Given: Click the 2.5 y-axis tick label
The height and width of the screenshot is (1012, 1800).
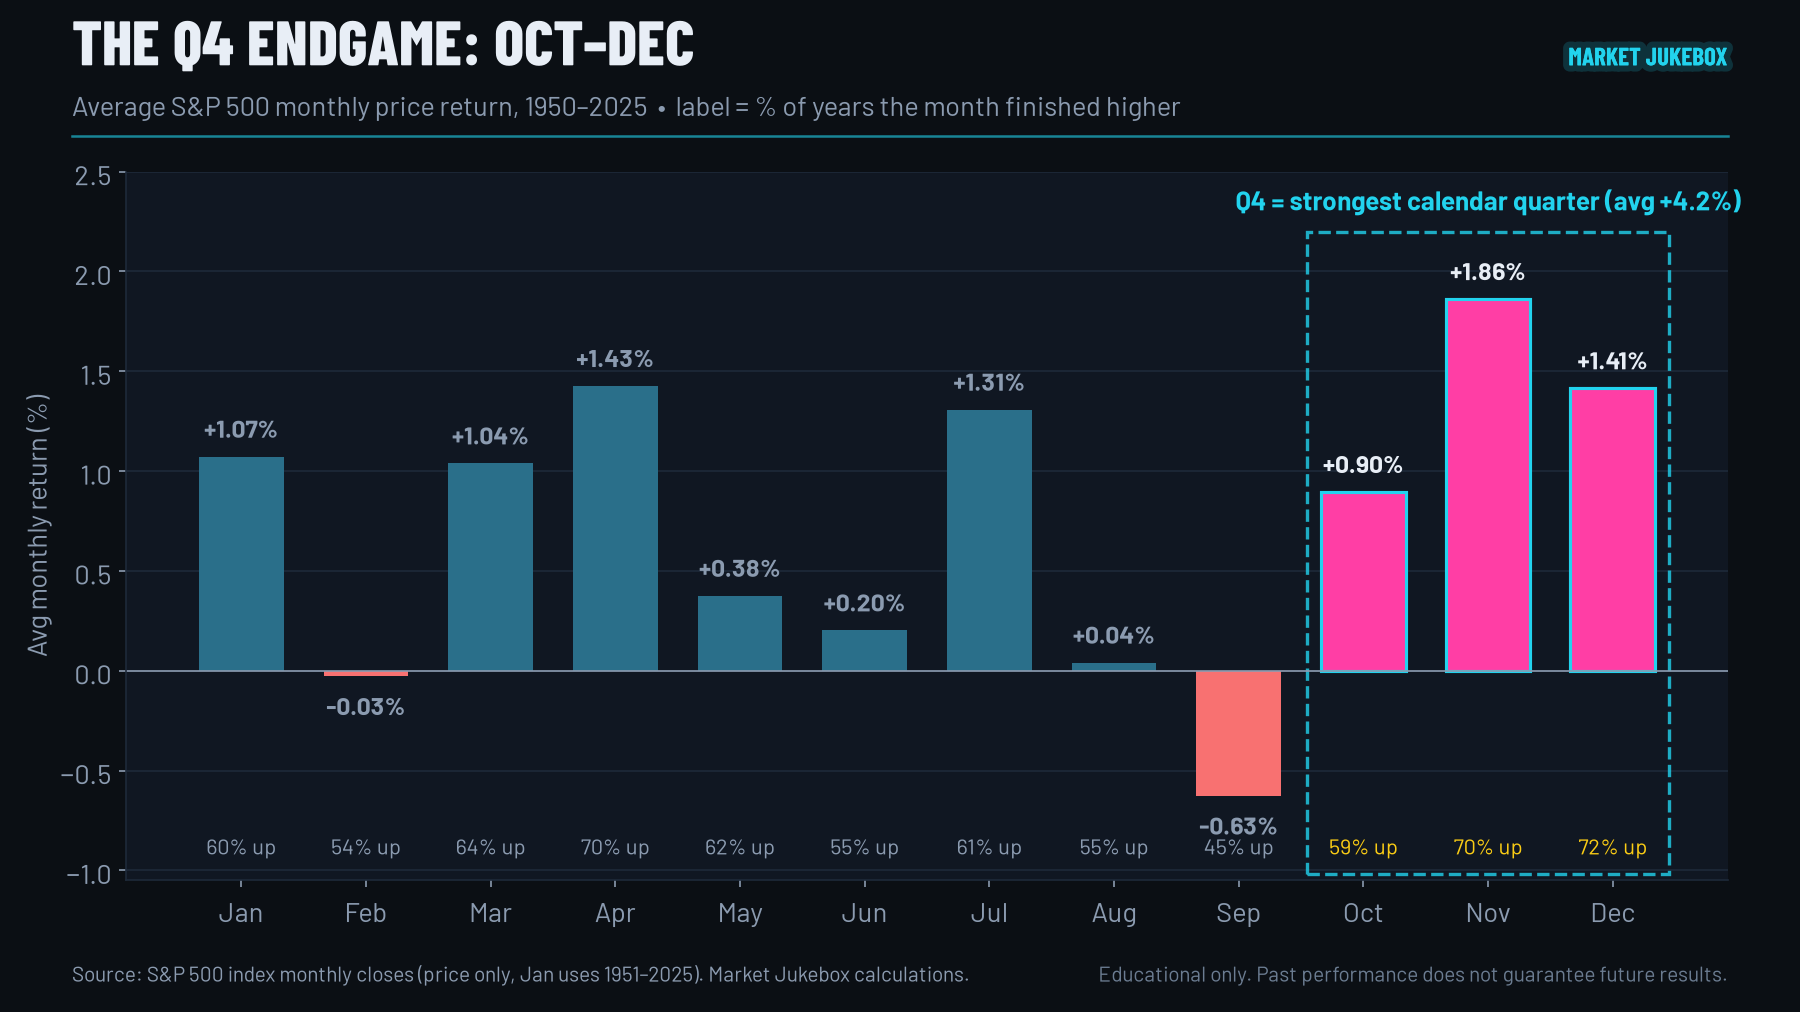Looking at the screenshot, I should [93, 176].
